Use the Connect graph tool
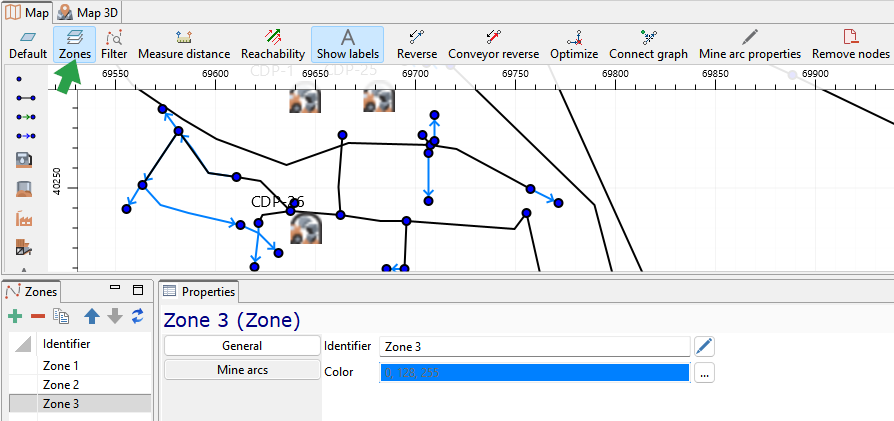 648,44
